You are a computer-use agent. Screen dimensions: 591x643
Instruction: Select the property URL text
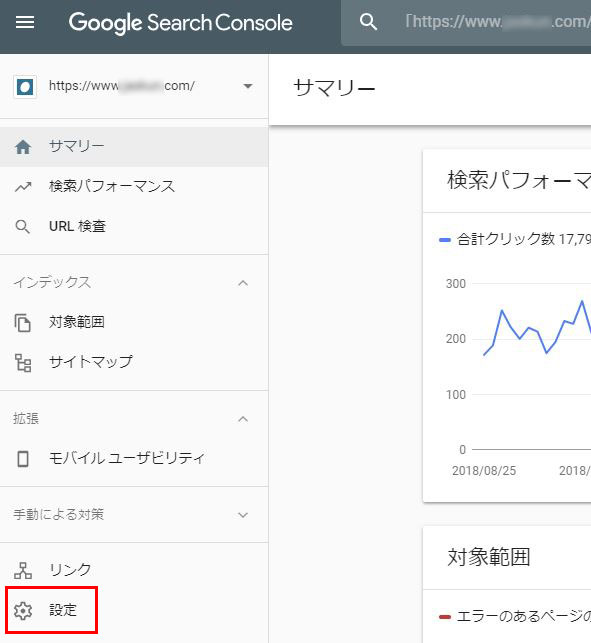121,86
